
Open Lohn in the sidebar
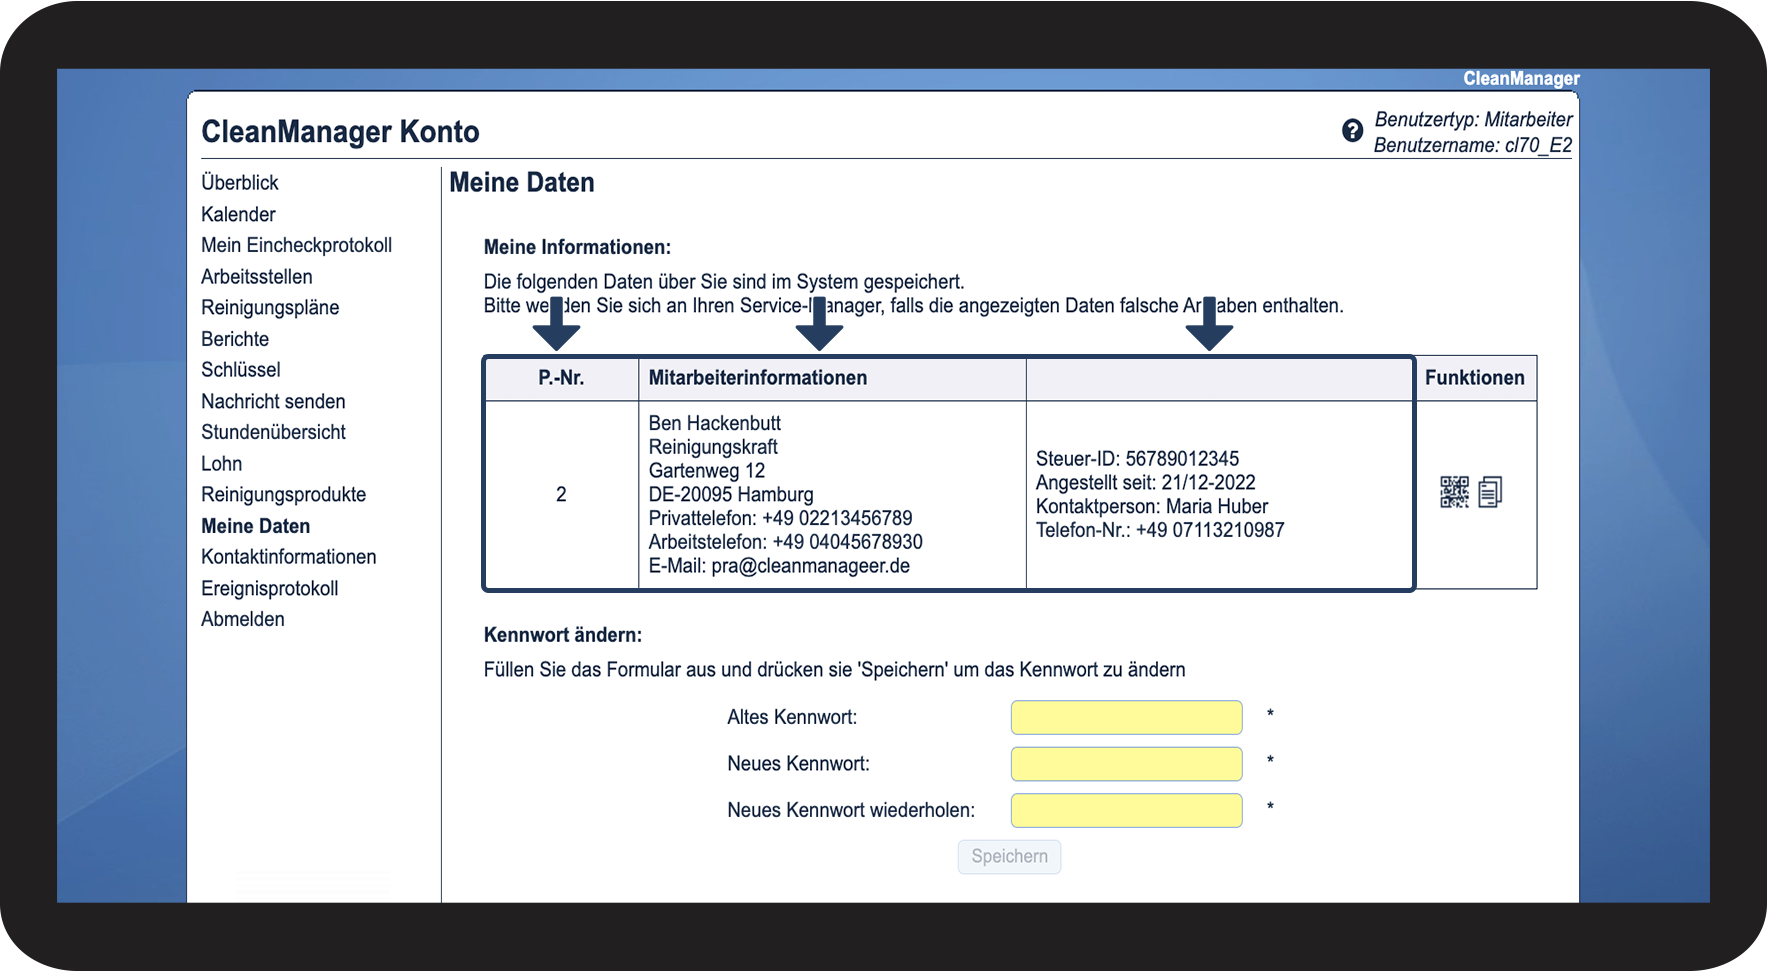coord(222,464)
